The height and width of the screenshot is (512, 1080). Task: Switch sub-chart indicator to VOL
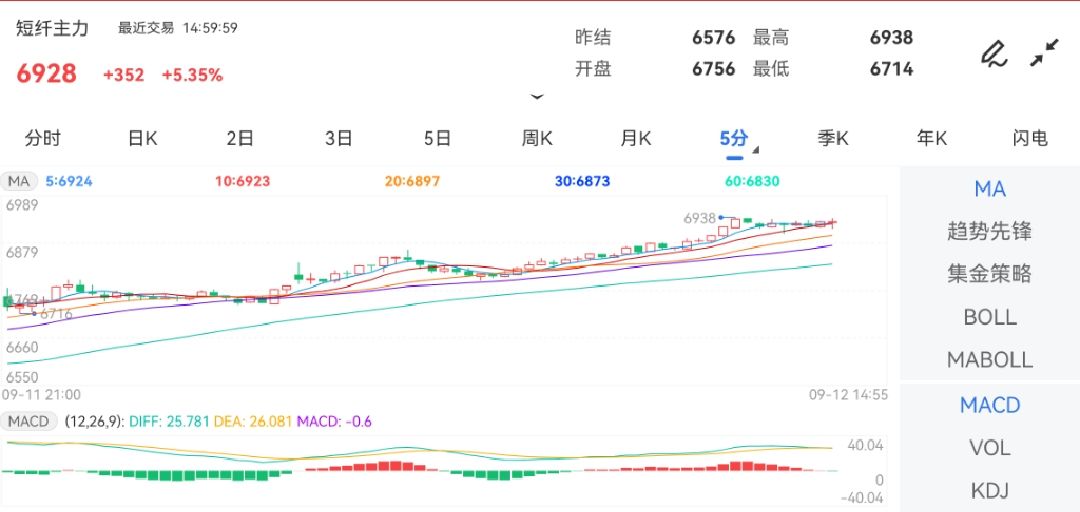[989, 448]
